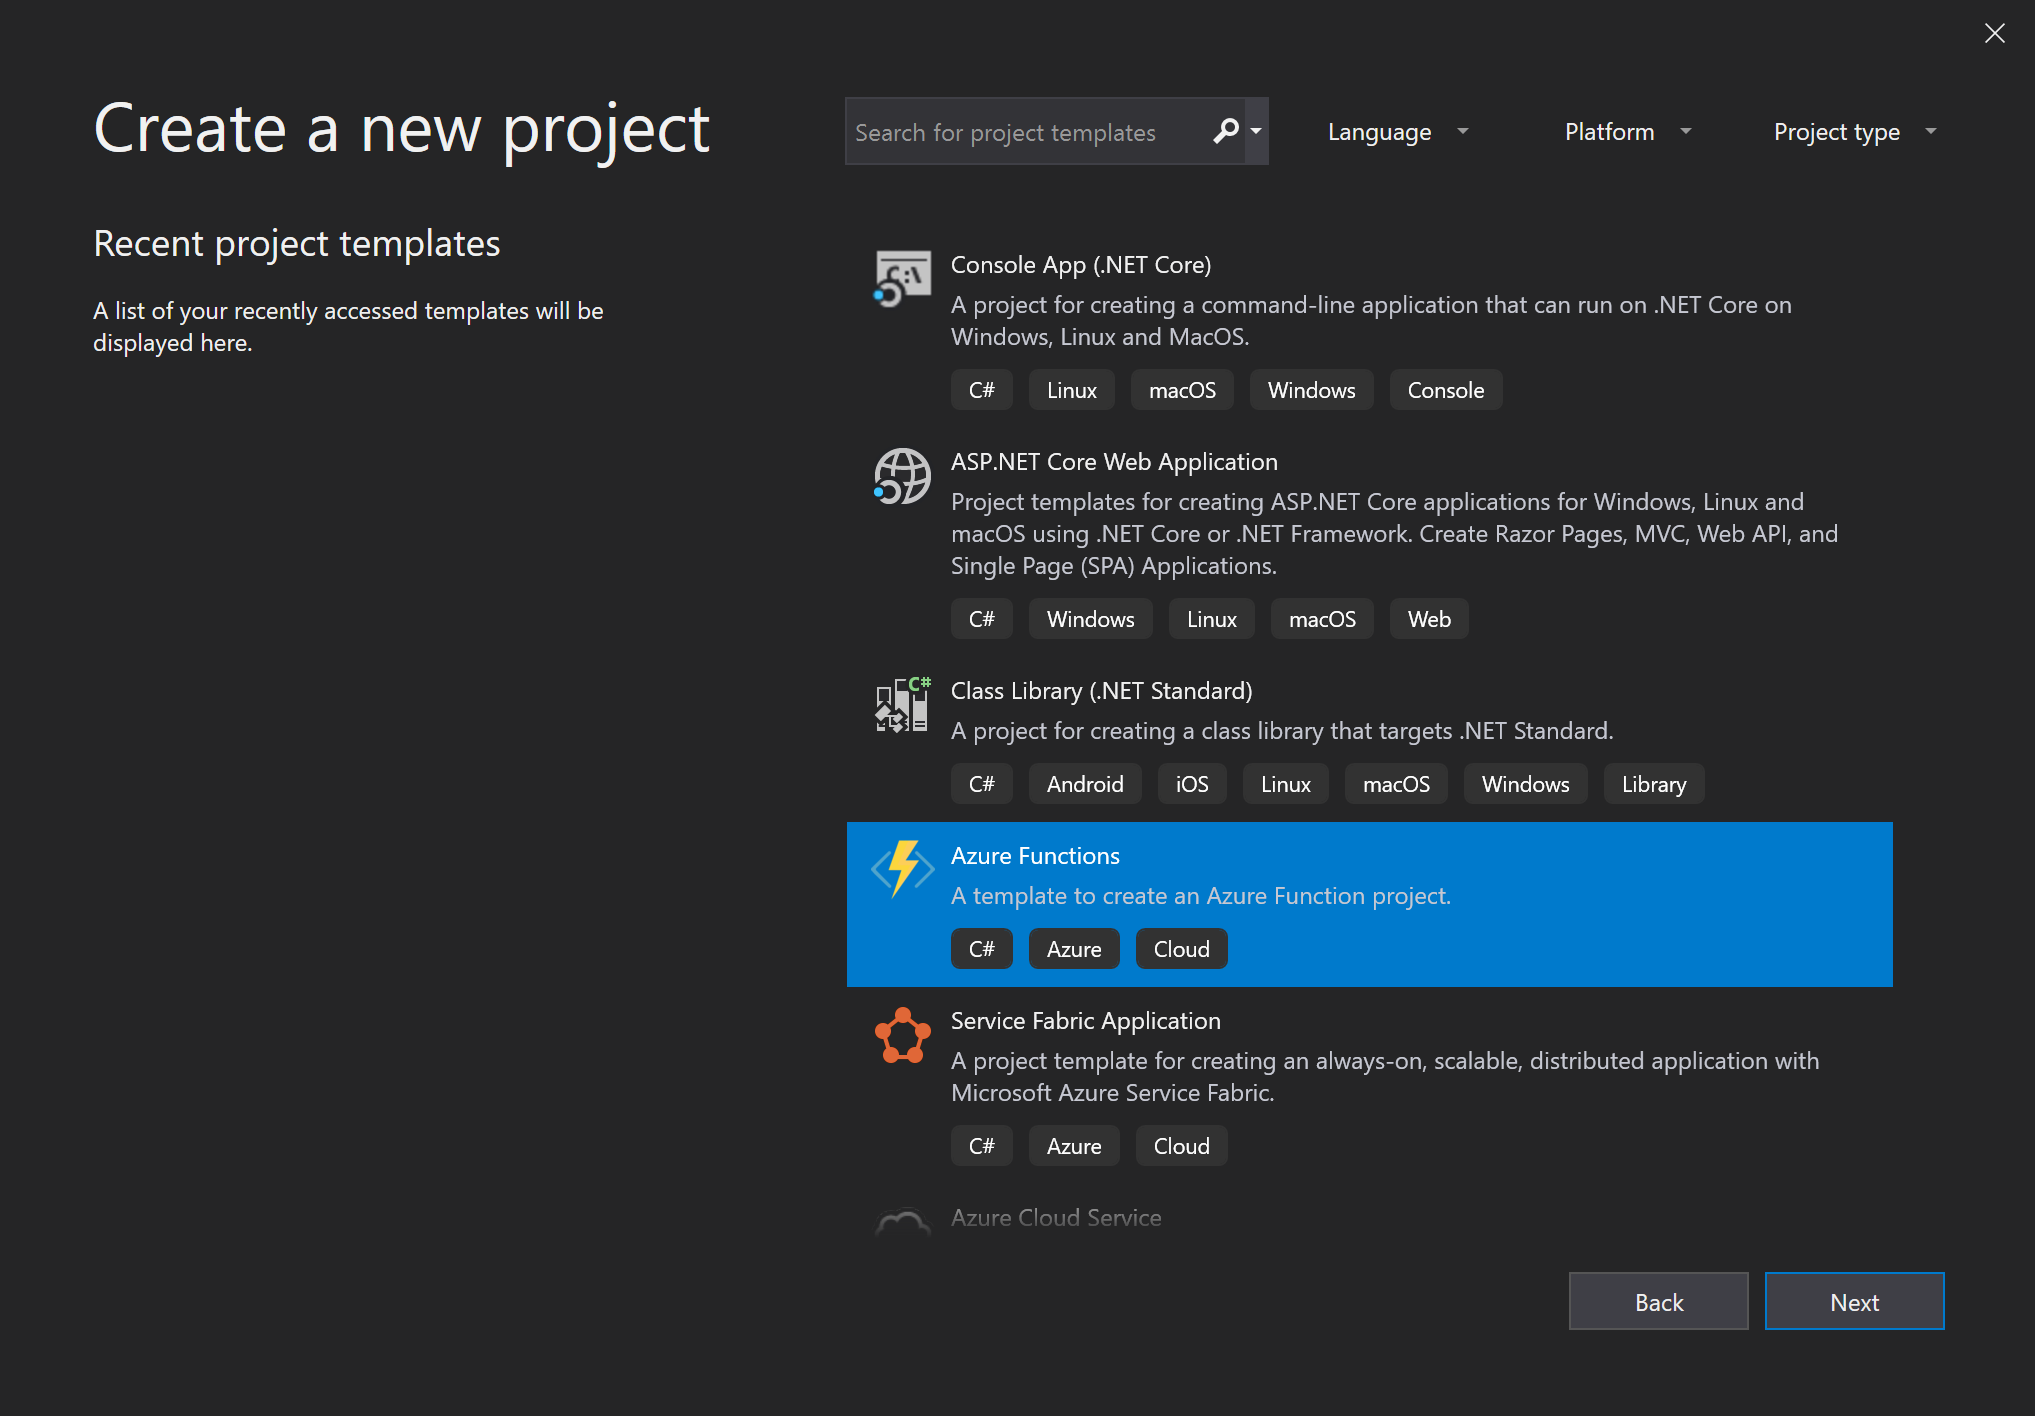Click the Azure Functions lightning bolt icon

coord(902,868)
